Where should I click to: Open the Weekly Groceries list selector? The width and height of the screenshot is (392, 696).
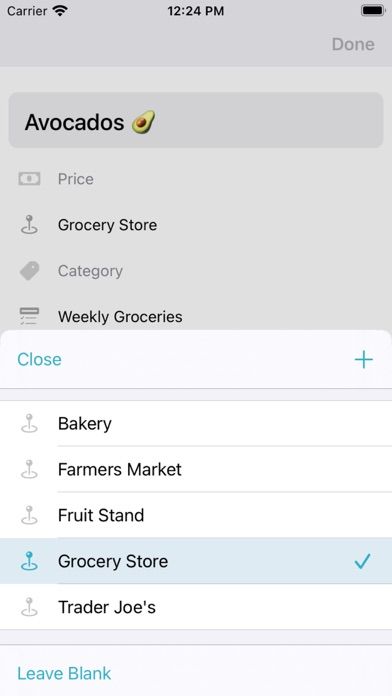coord(196,316)
